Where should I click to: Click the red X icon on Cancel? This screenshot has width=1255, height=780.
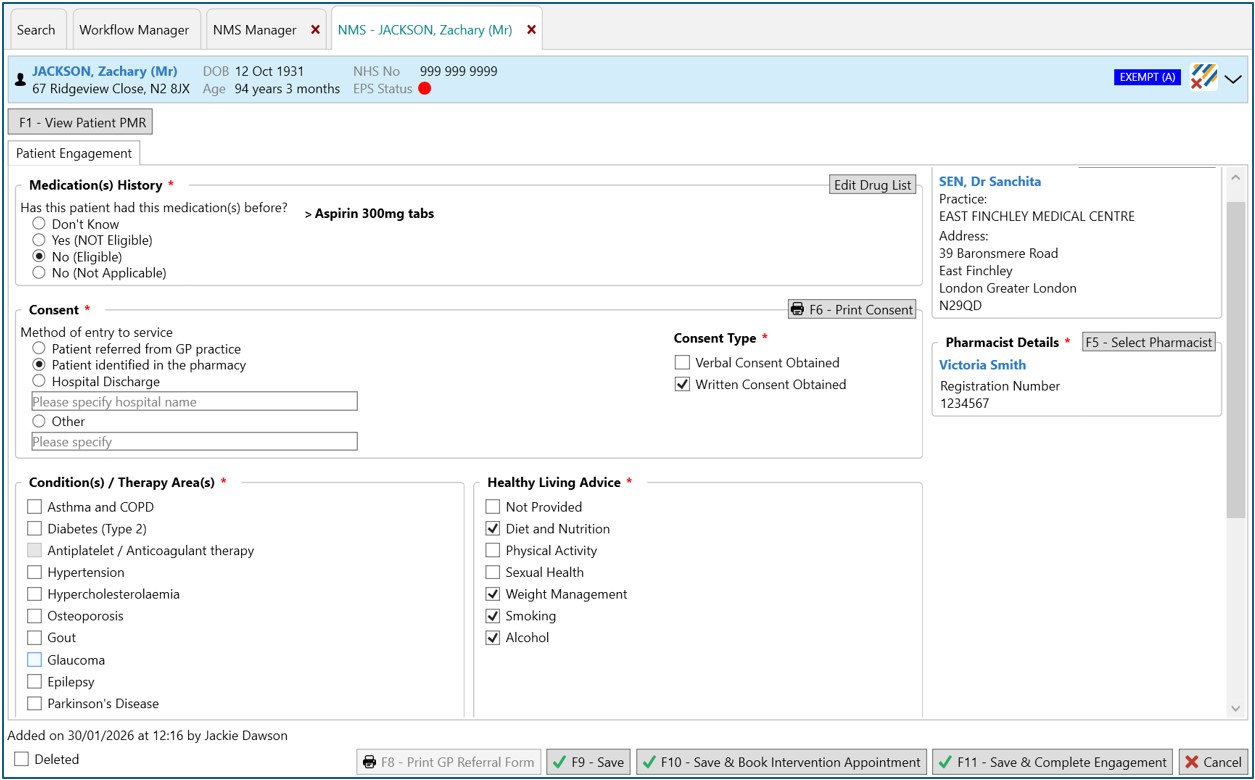[1193, 761]
